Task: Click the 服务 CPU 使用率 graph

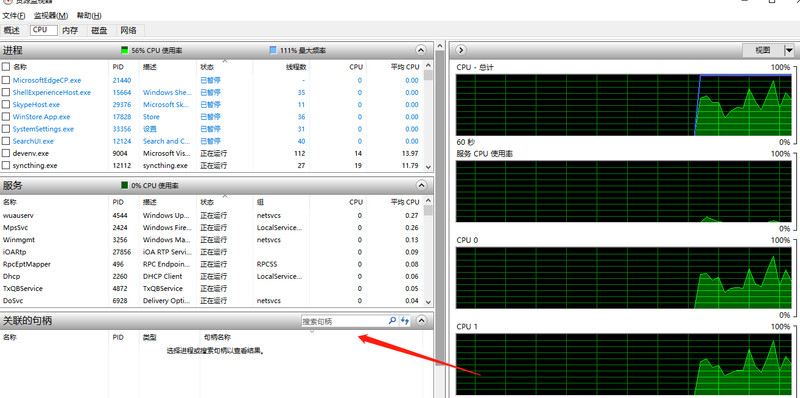Action: point(623,191)
